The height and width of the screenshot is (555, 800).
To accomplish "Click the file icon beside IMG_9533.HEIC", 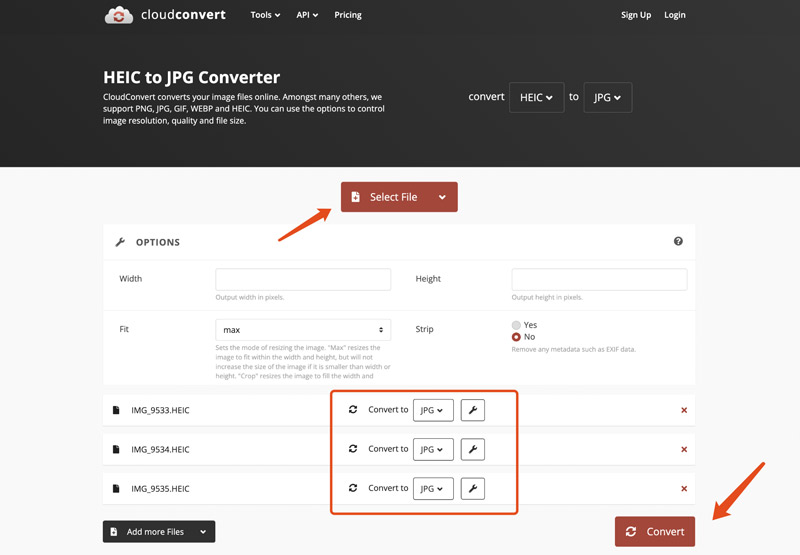I will coord(116,410).
